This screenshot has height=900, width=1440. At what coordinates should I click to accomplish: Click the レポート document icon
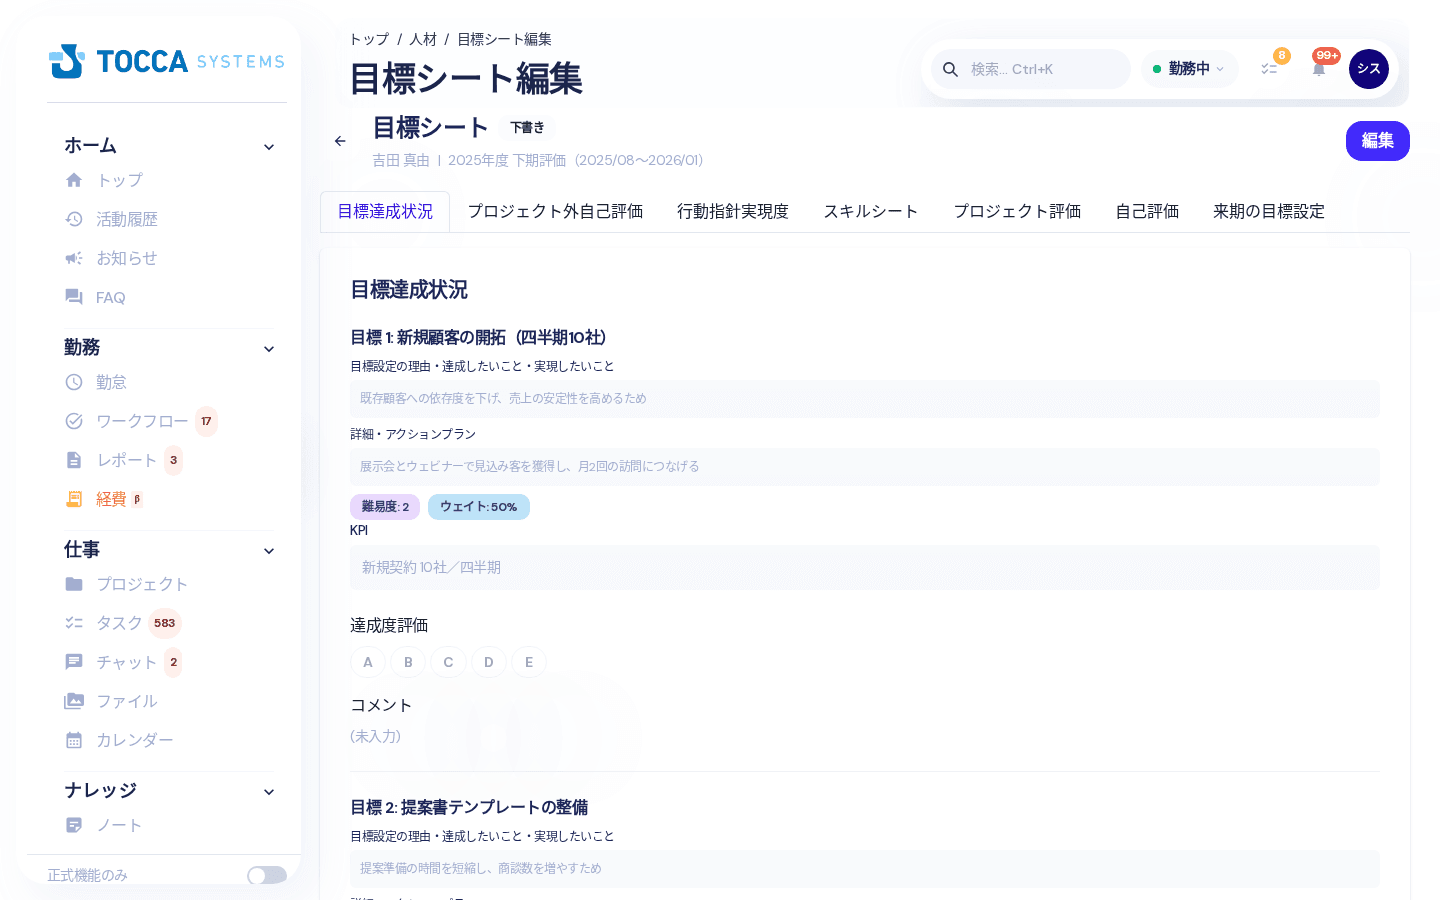click(74, 460)
